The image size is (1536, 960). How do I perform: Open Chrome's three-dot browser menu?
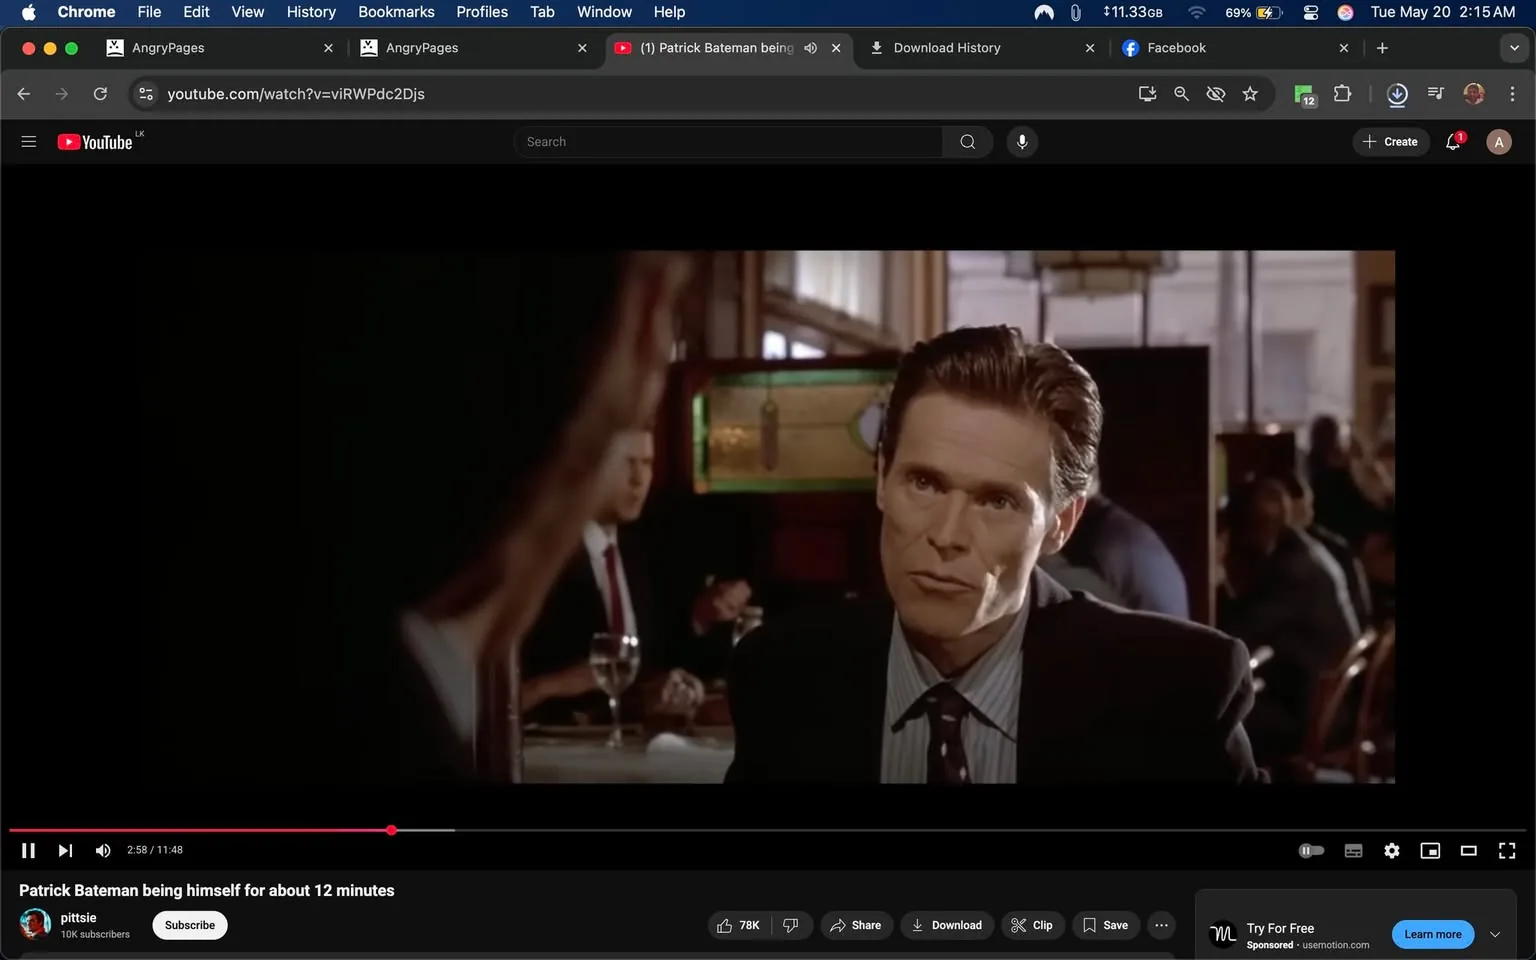(1513, 93)
